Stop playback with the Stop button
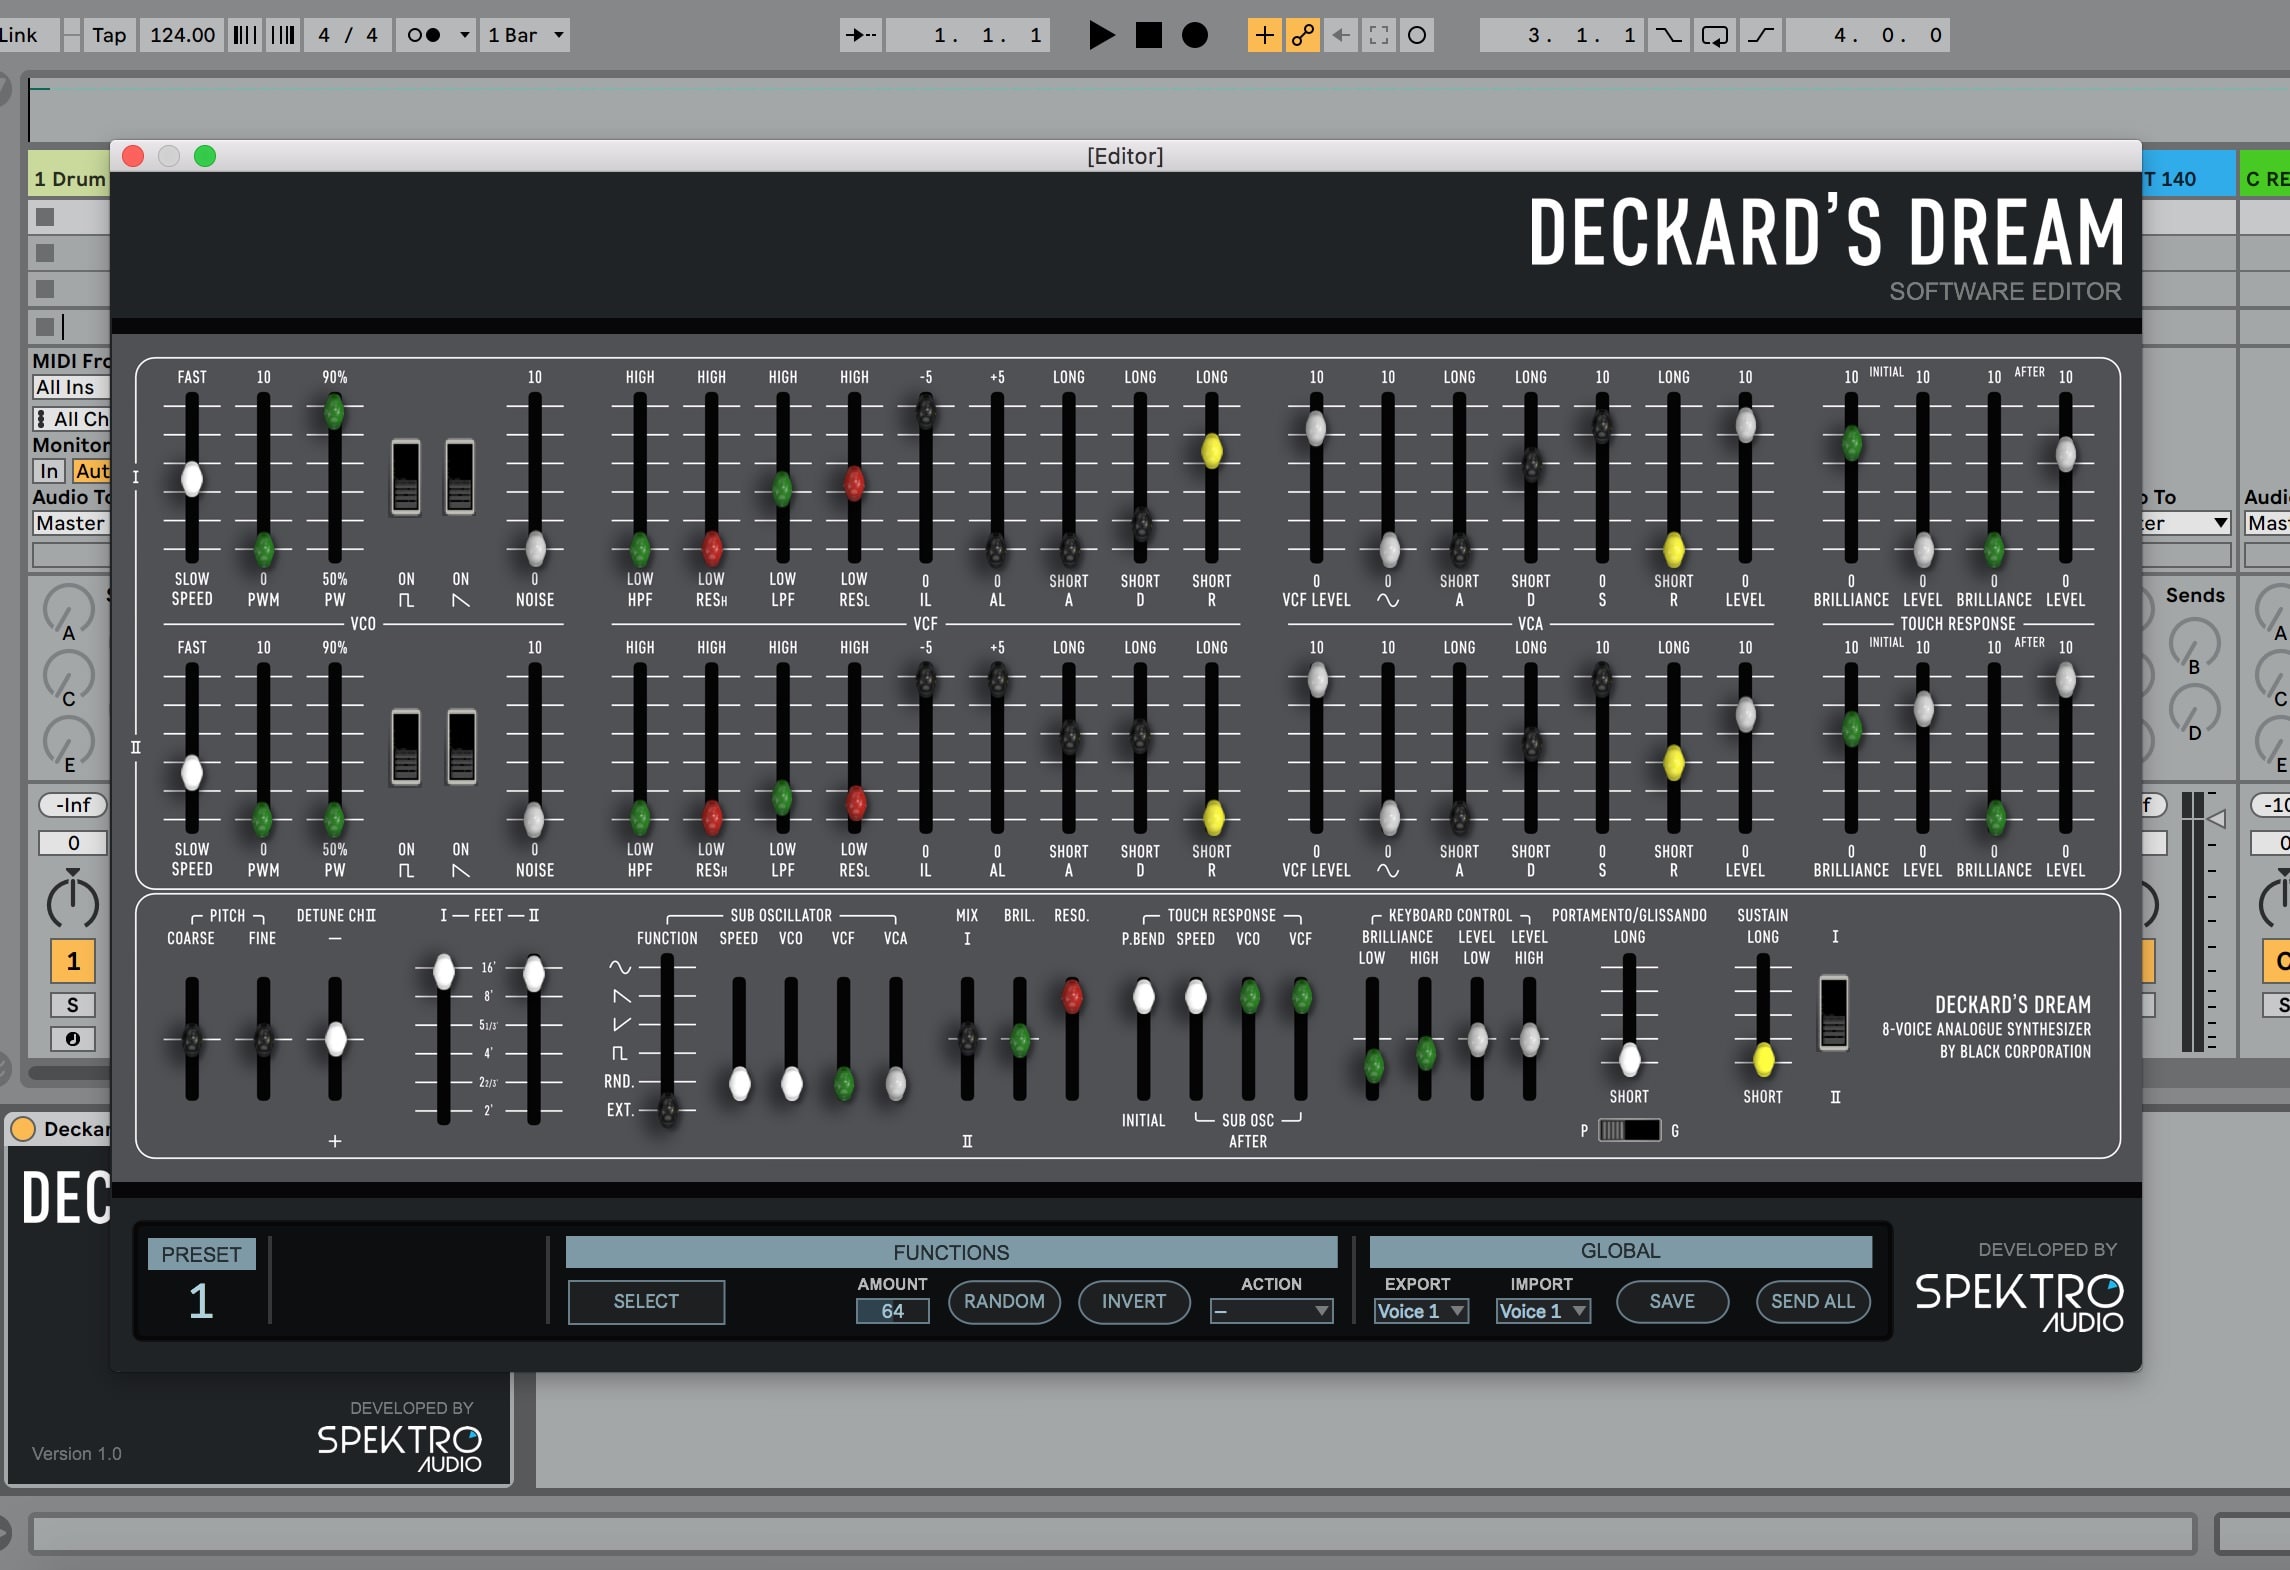The image size is (2290, 1570). tap(1149, 36)
